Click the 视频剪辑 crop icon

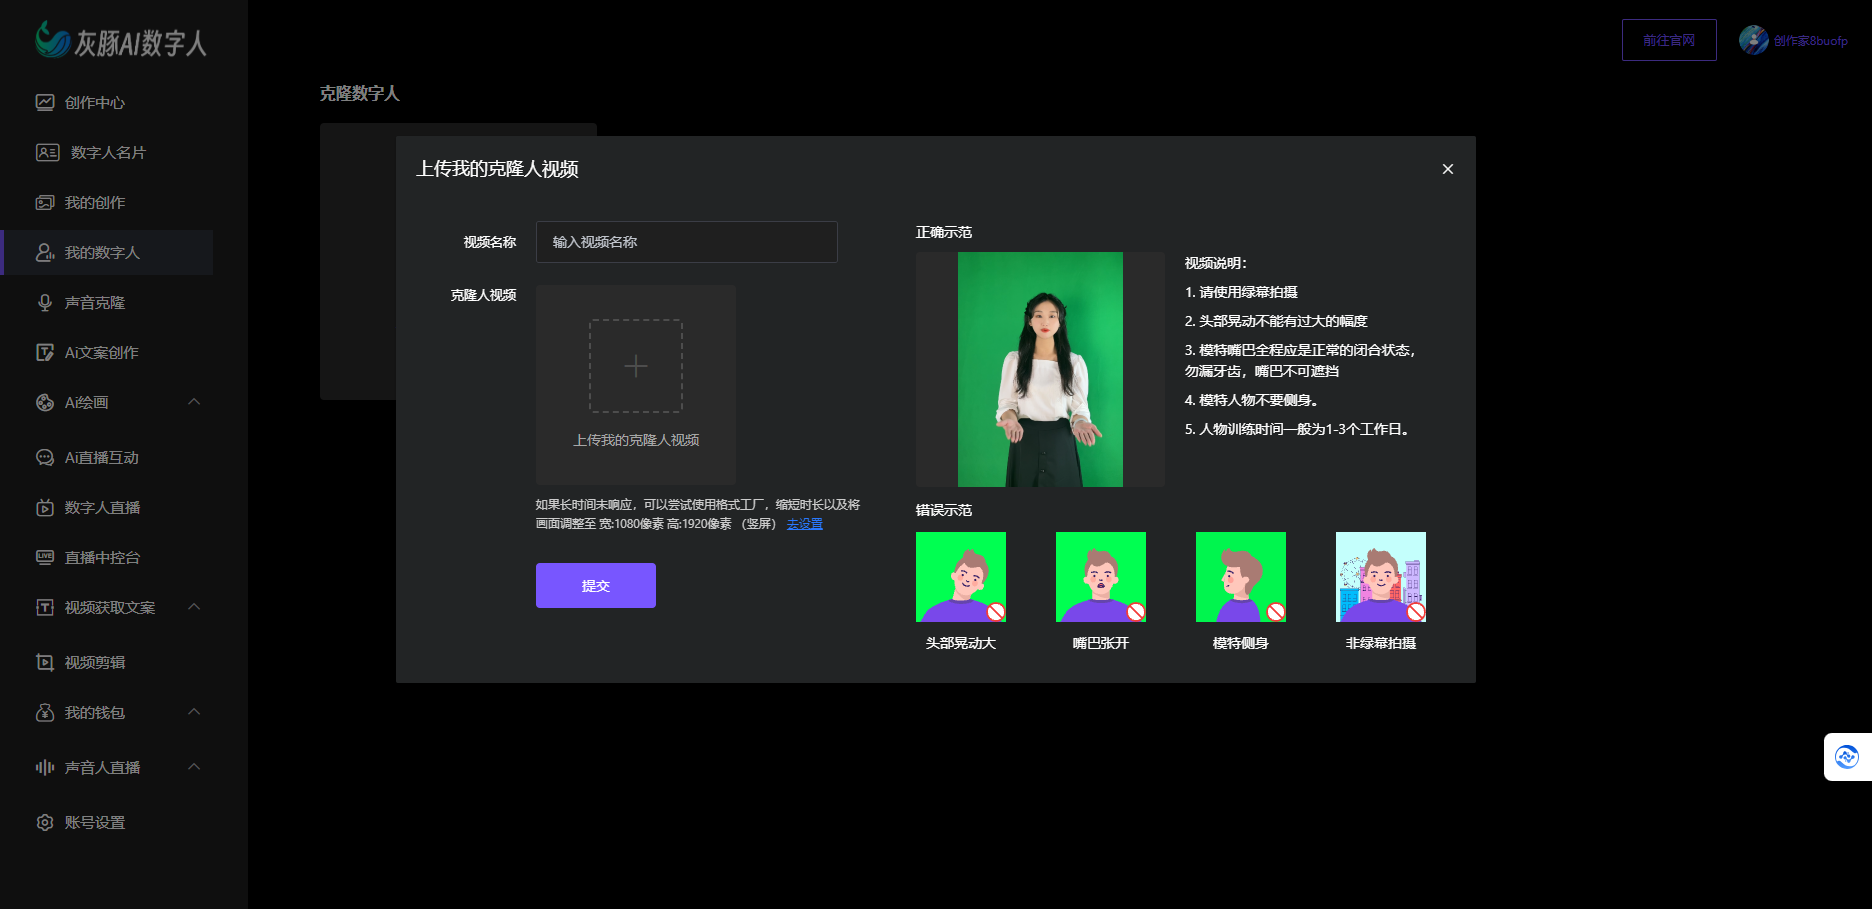point(45,662)
